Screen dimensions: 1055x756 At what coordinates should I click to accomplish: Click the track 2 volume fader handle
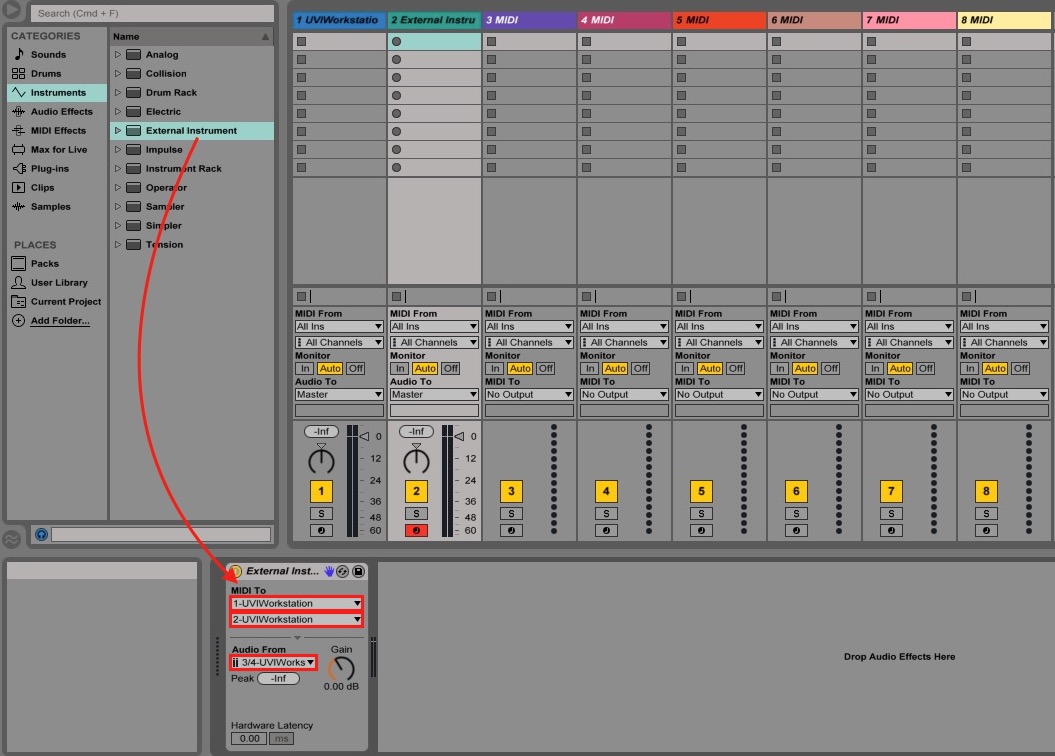(x=459, y=437)
